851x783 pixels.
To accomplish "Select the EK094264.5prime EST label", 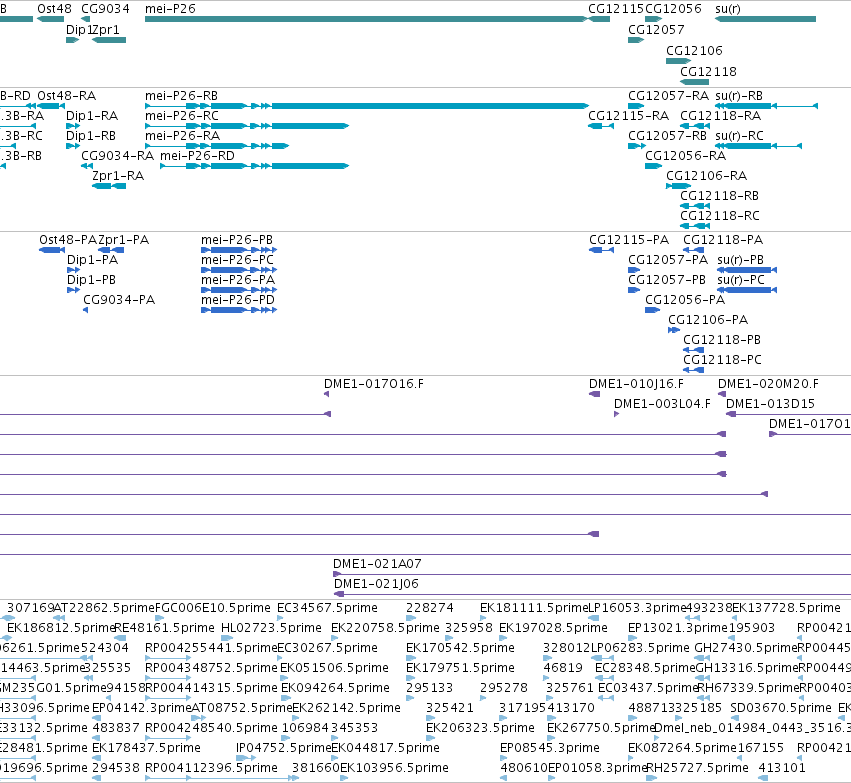I will pyautogui.click(x=335, y=688).
